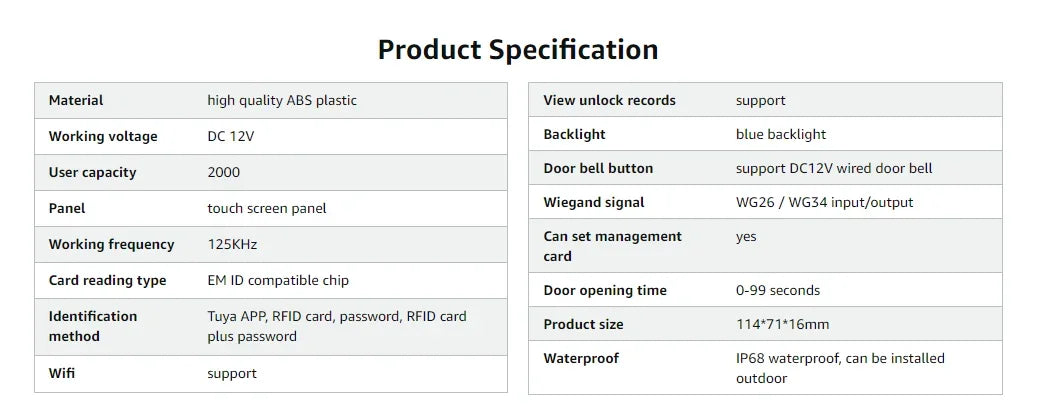Select the DC 12V value
The height and width of the screenshot is (409, 1037).
pos(231,136)
